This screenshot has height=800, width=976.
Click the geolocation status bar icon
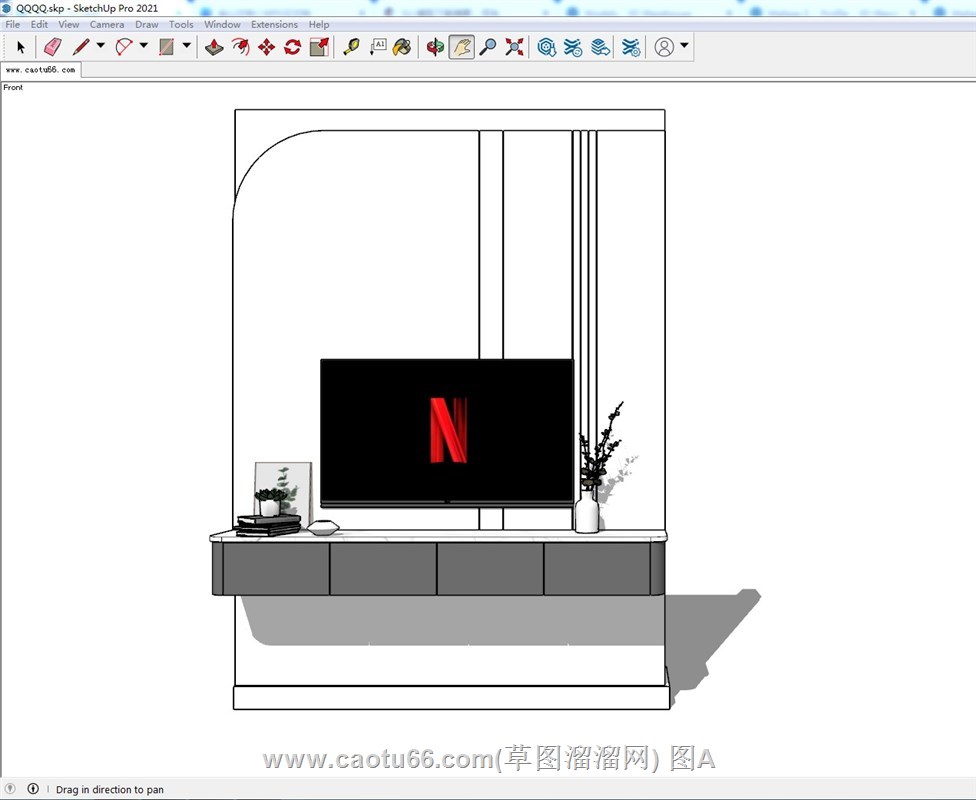[10, 789]
